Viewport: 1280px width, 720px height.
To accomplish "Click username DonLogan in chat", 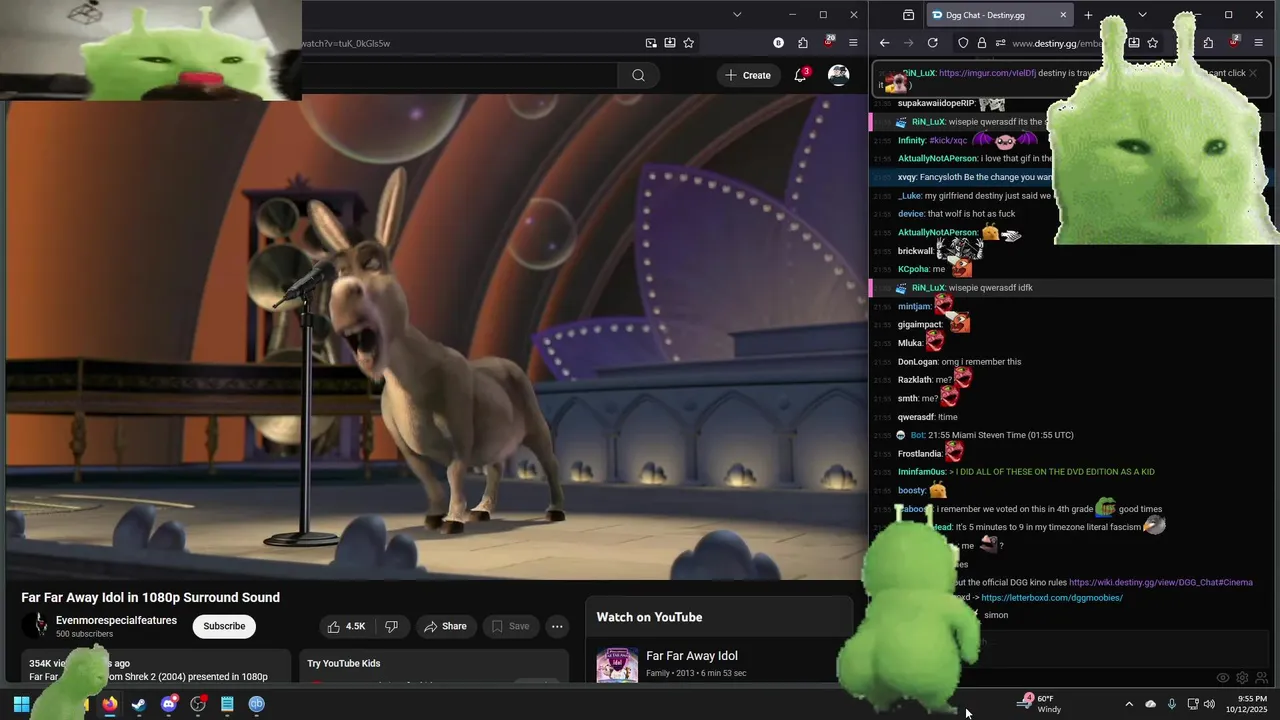I will [x=918, y=362].
